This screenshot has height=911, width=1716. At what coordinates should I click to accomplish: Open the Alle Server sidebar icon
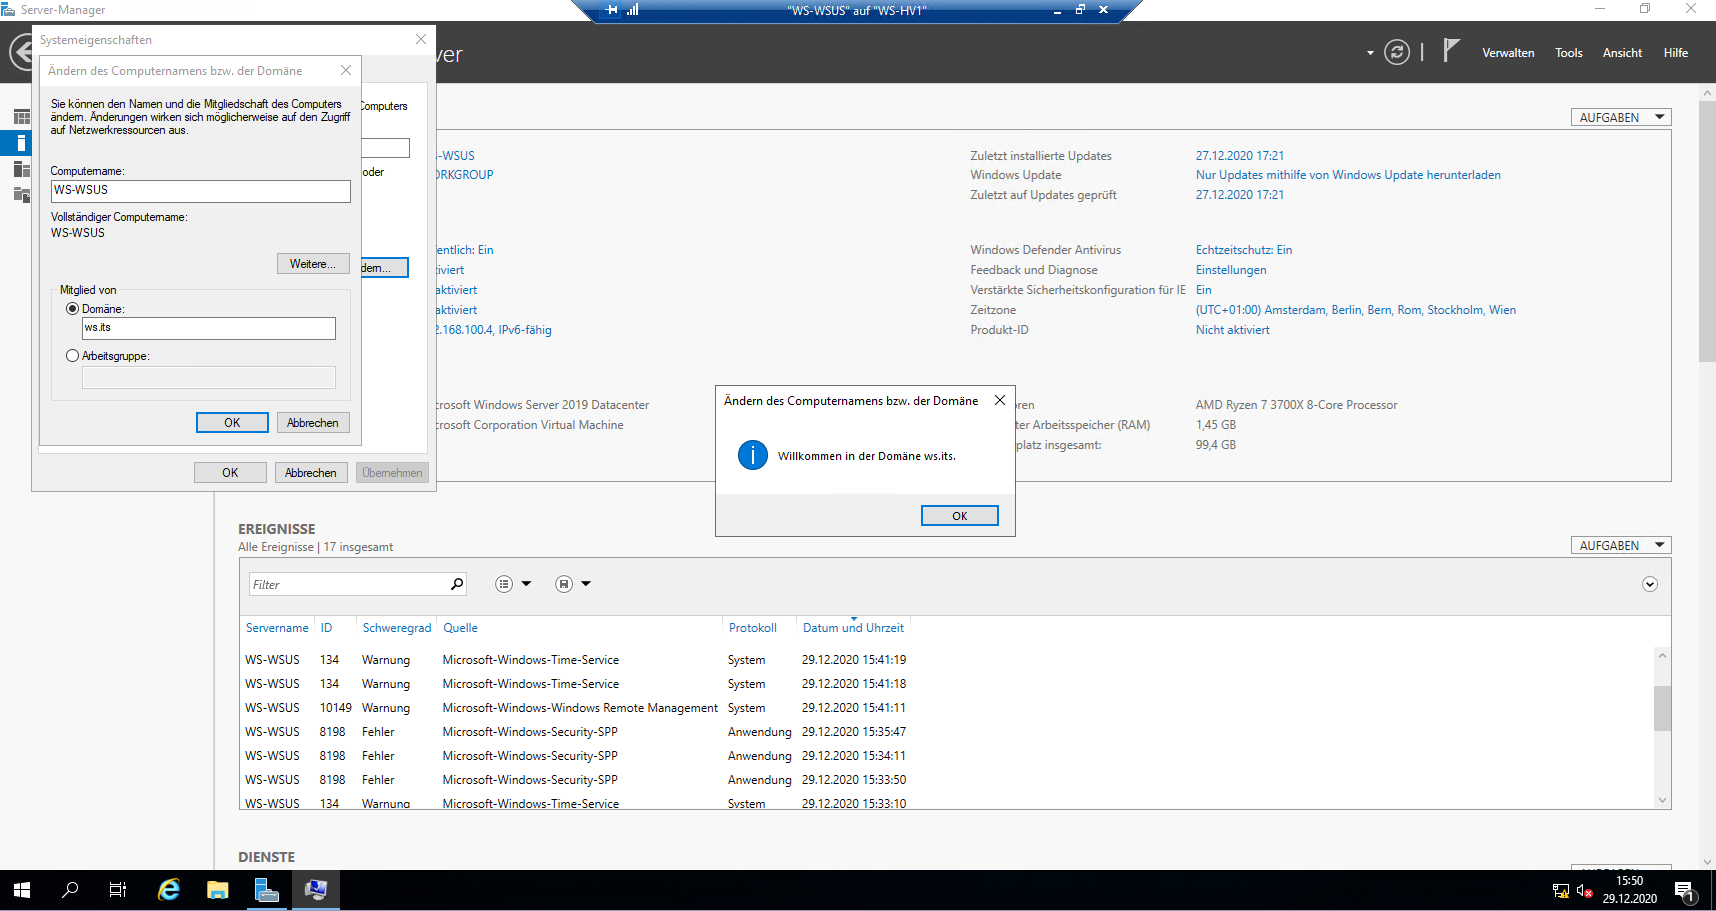click(21, 169)
